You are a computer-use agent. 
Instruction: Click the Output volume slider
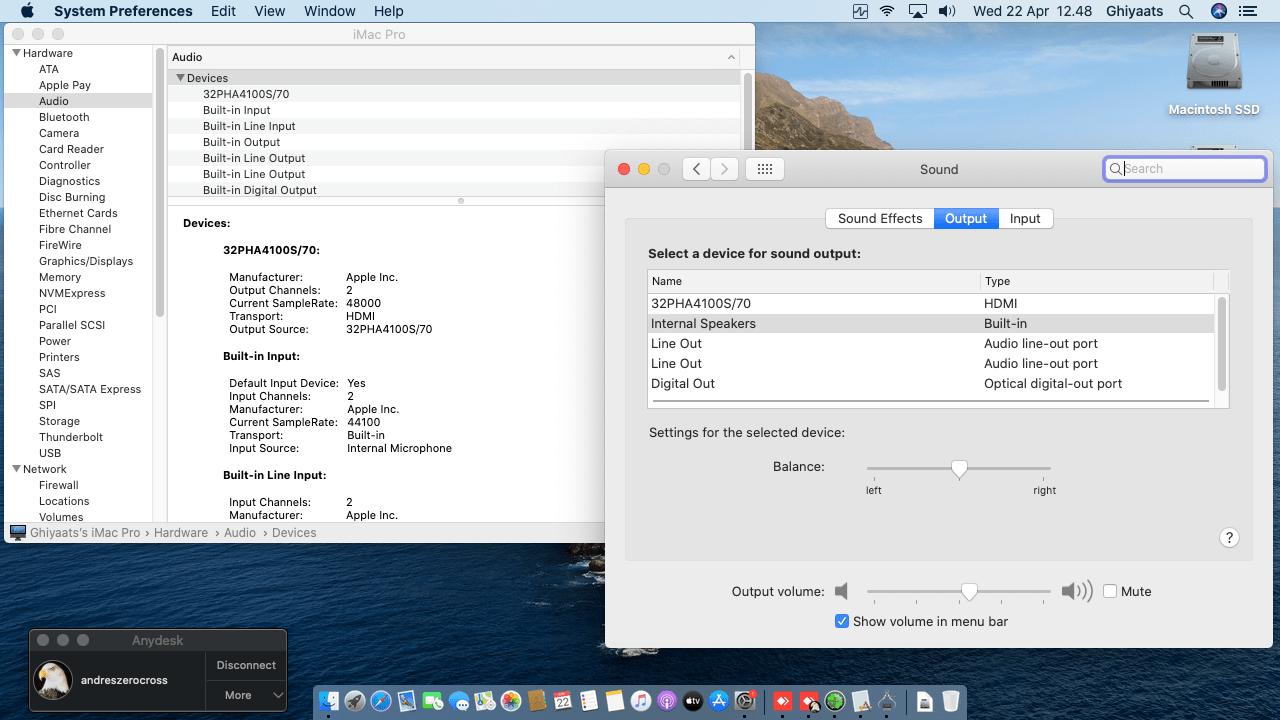click(x=968, y=592)
